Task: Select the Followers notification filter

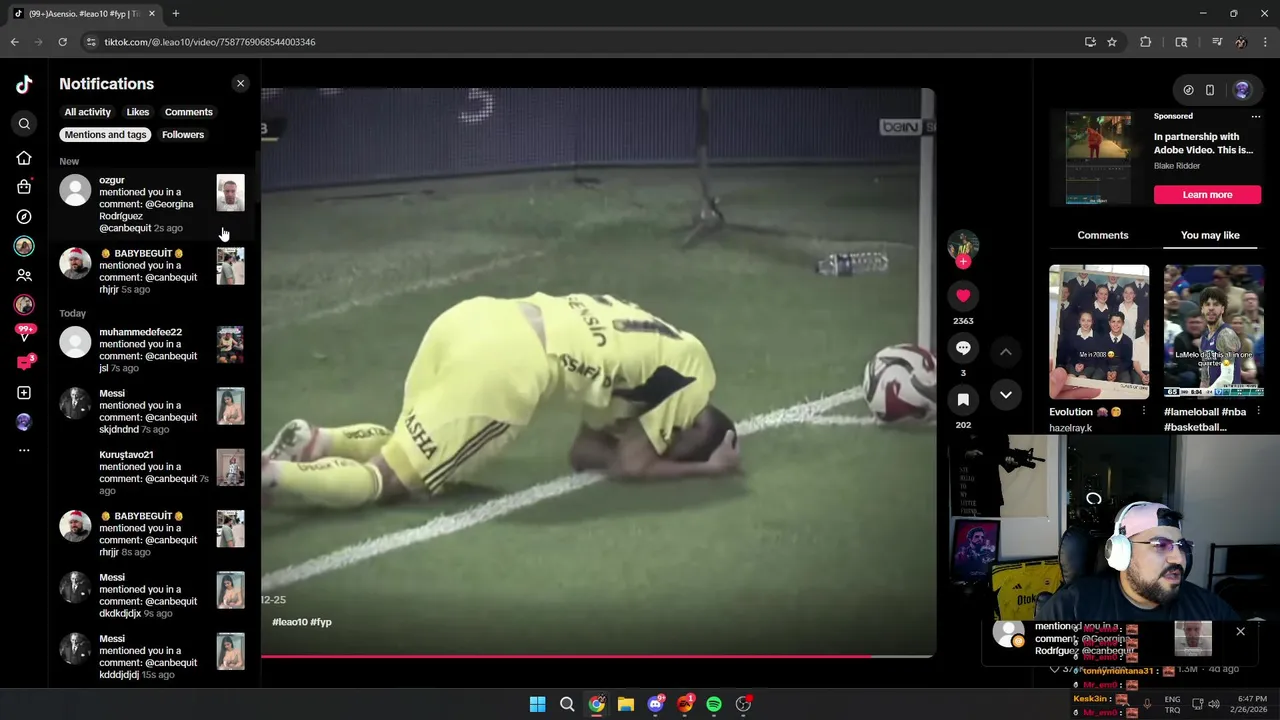Action: click(183, 135)
